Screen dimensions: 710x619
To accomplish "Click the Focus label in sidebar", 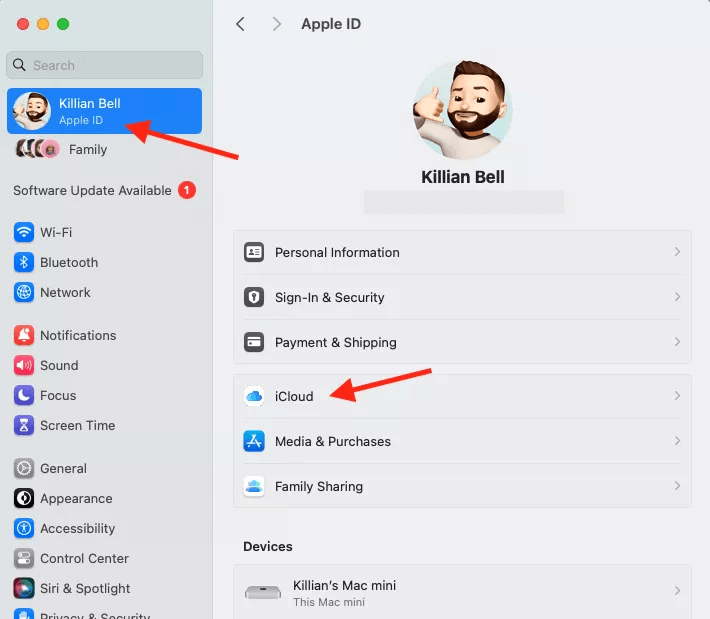I will tap(58, 396).
